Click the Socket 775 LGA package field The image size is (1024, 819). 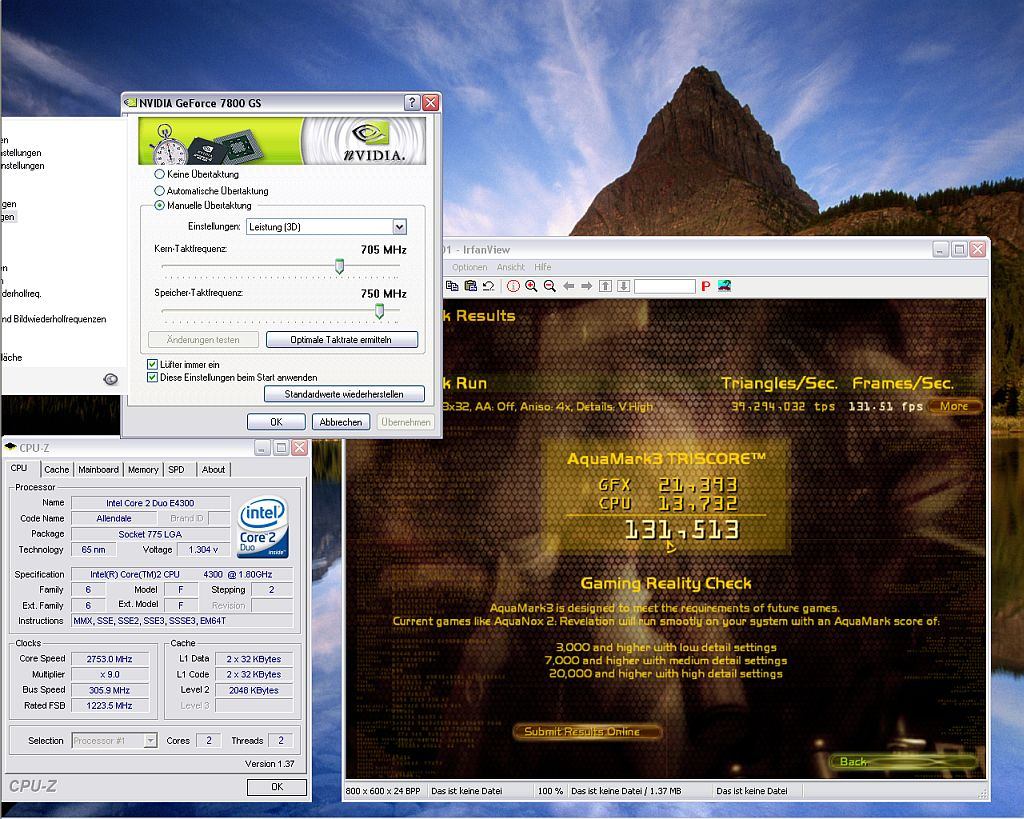[150, 534]
